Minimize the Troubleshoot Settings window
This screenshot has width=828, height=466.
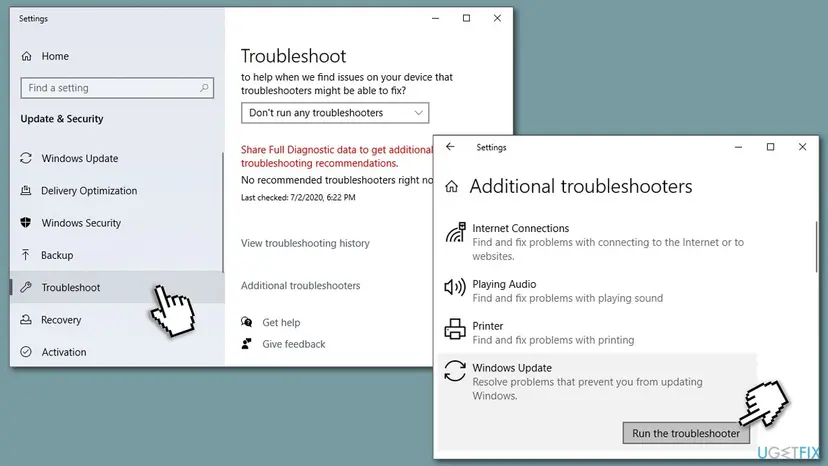pos(435,18)
